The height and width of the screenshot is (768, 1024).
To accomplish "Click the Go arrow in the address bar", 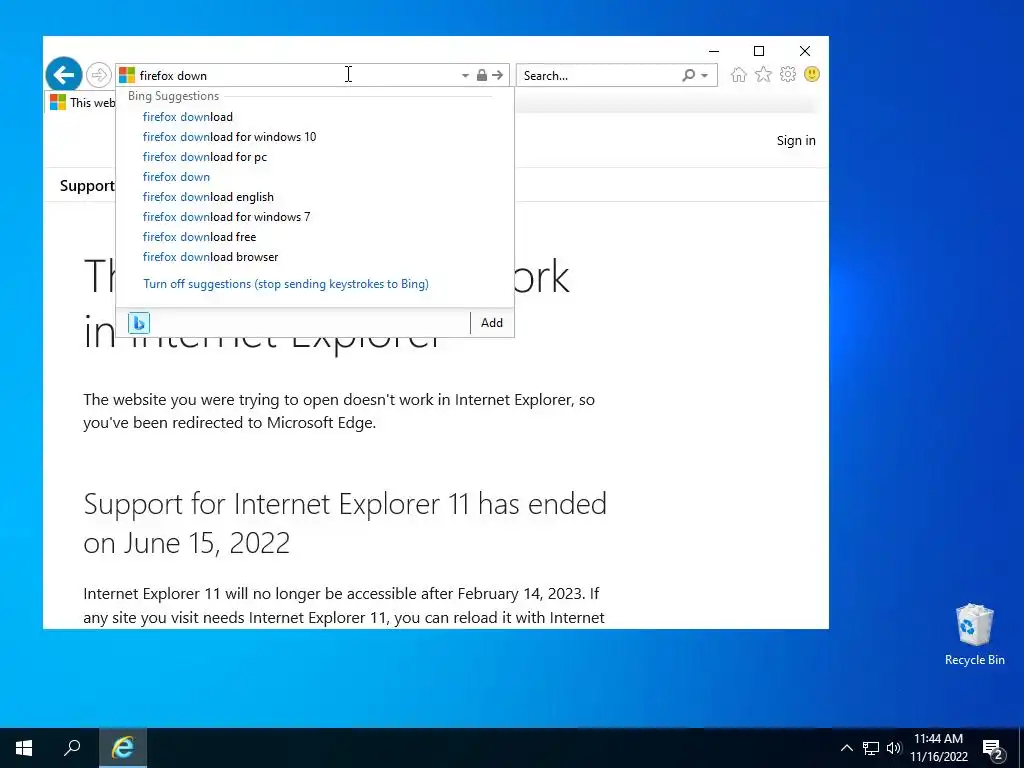I will pos(498,75).
